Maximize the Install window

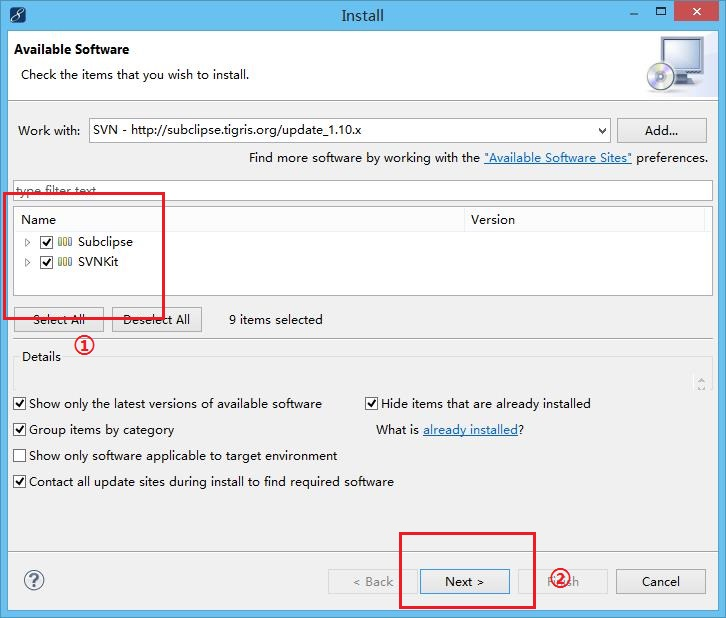point(661,12)
